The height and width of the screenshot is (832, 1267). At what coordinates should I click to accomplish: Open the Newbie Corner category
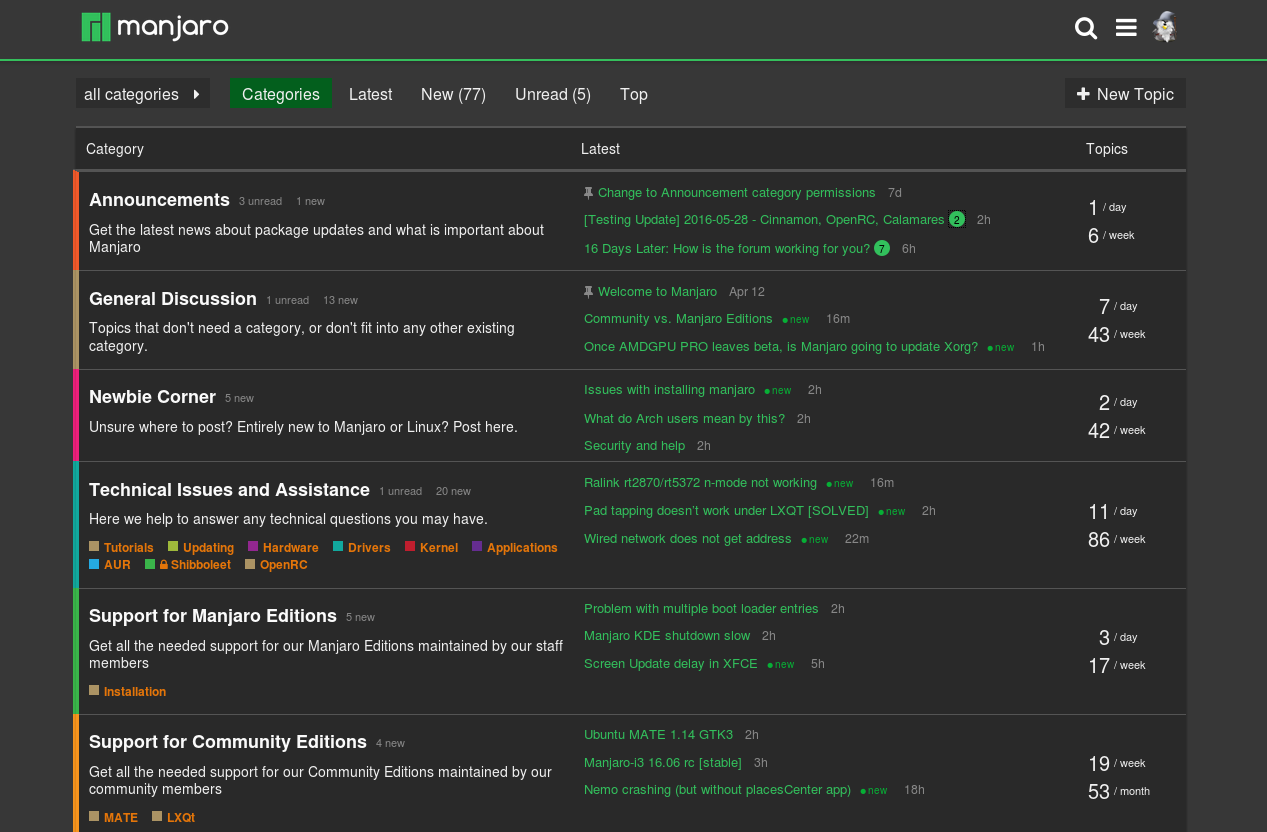point(152,397)
